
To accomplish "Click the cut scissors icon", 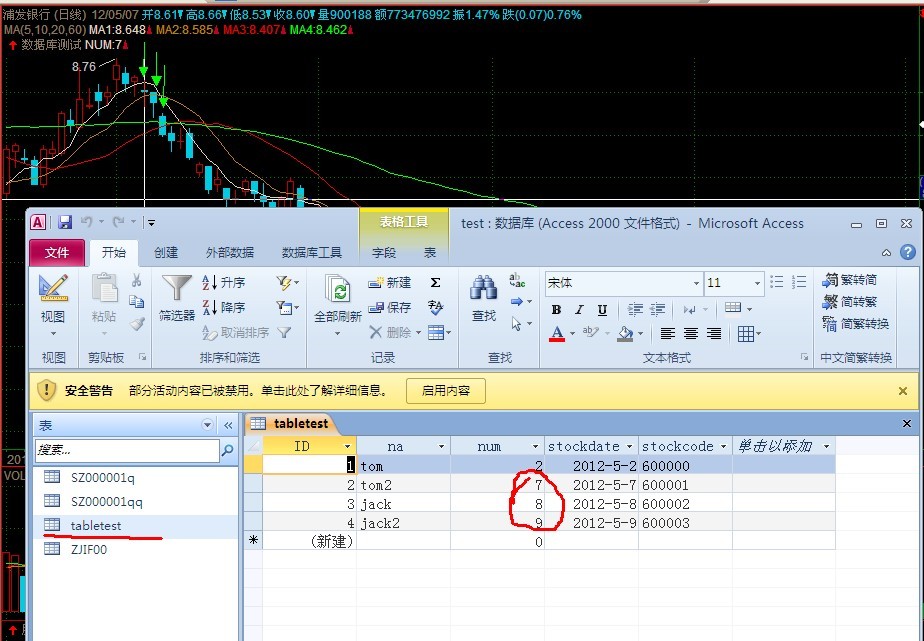I will [x=136, y=280].
